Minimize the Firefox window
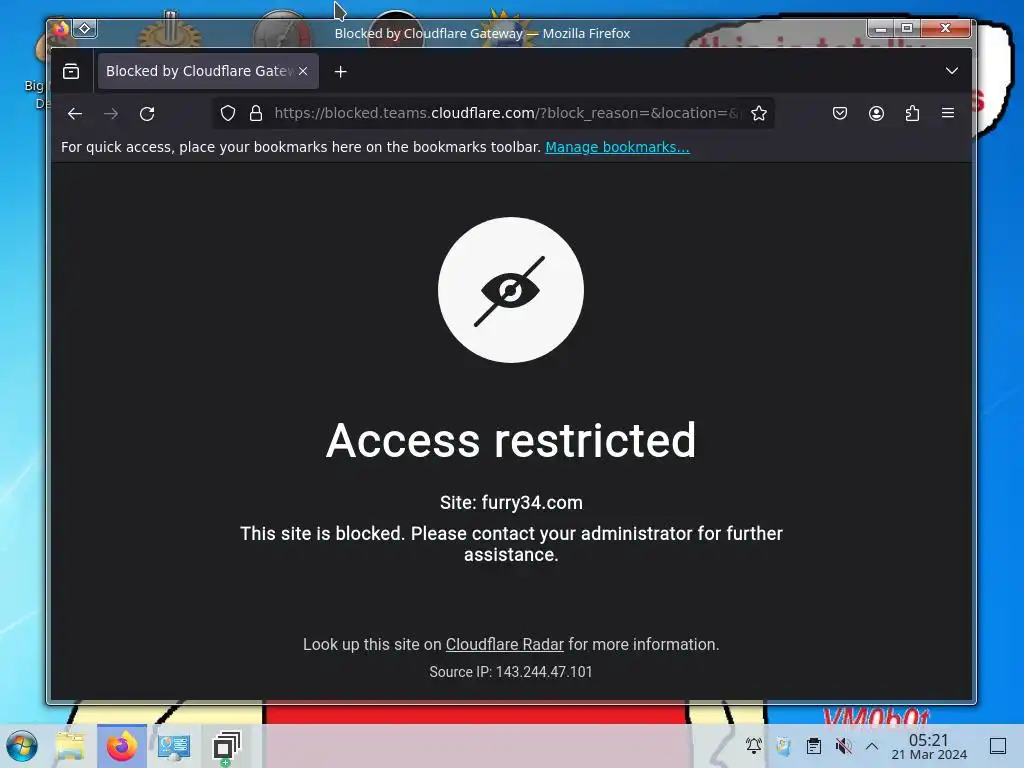The height and width of the screenshot is (768, 1024). click(881, 28)
